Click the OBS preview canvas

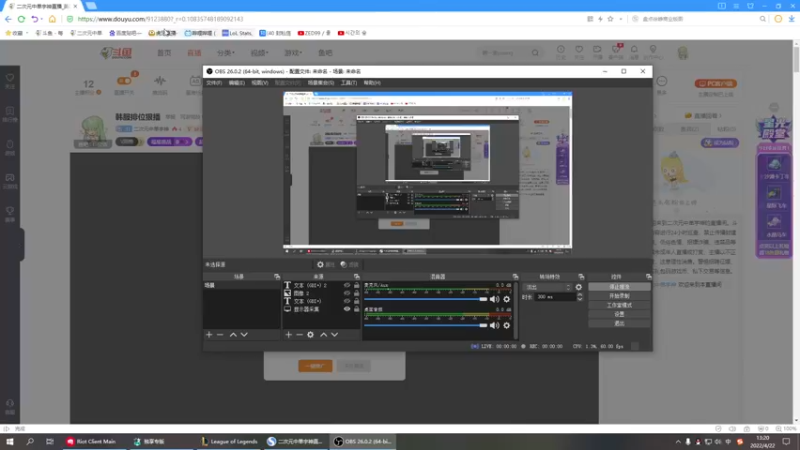(x=428, y=172)
